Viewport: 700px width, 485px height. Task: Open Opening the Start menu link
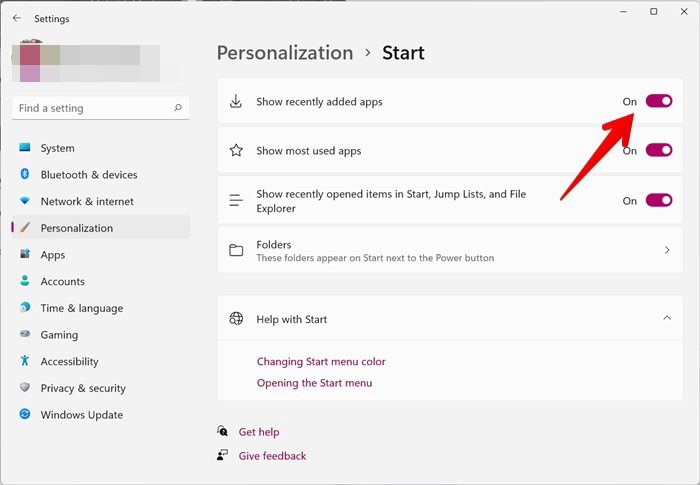click(x=314, y=383)
